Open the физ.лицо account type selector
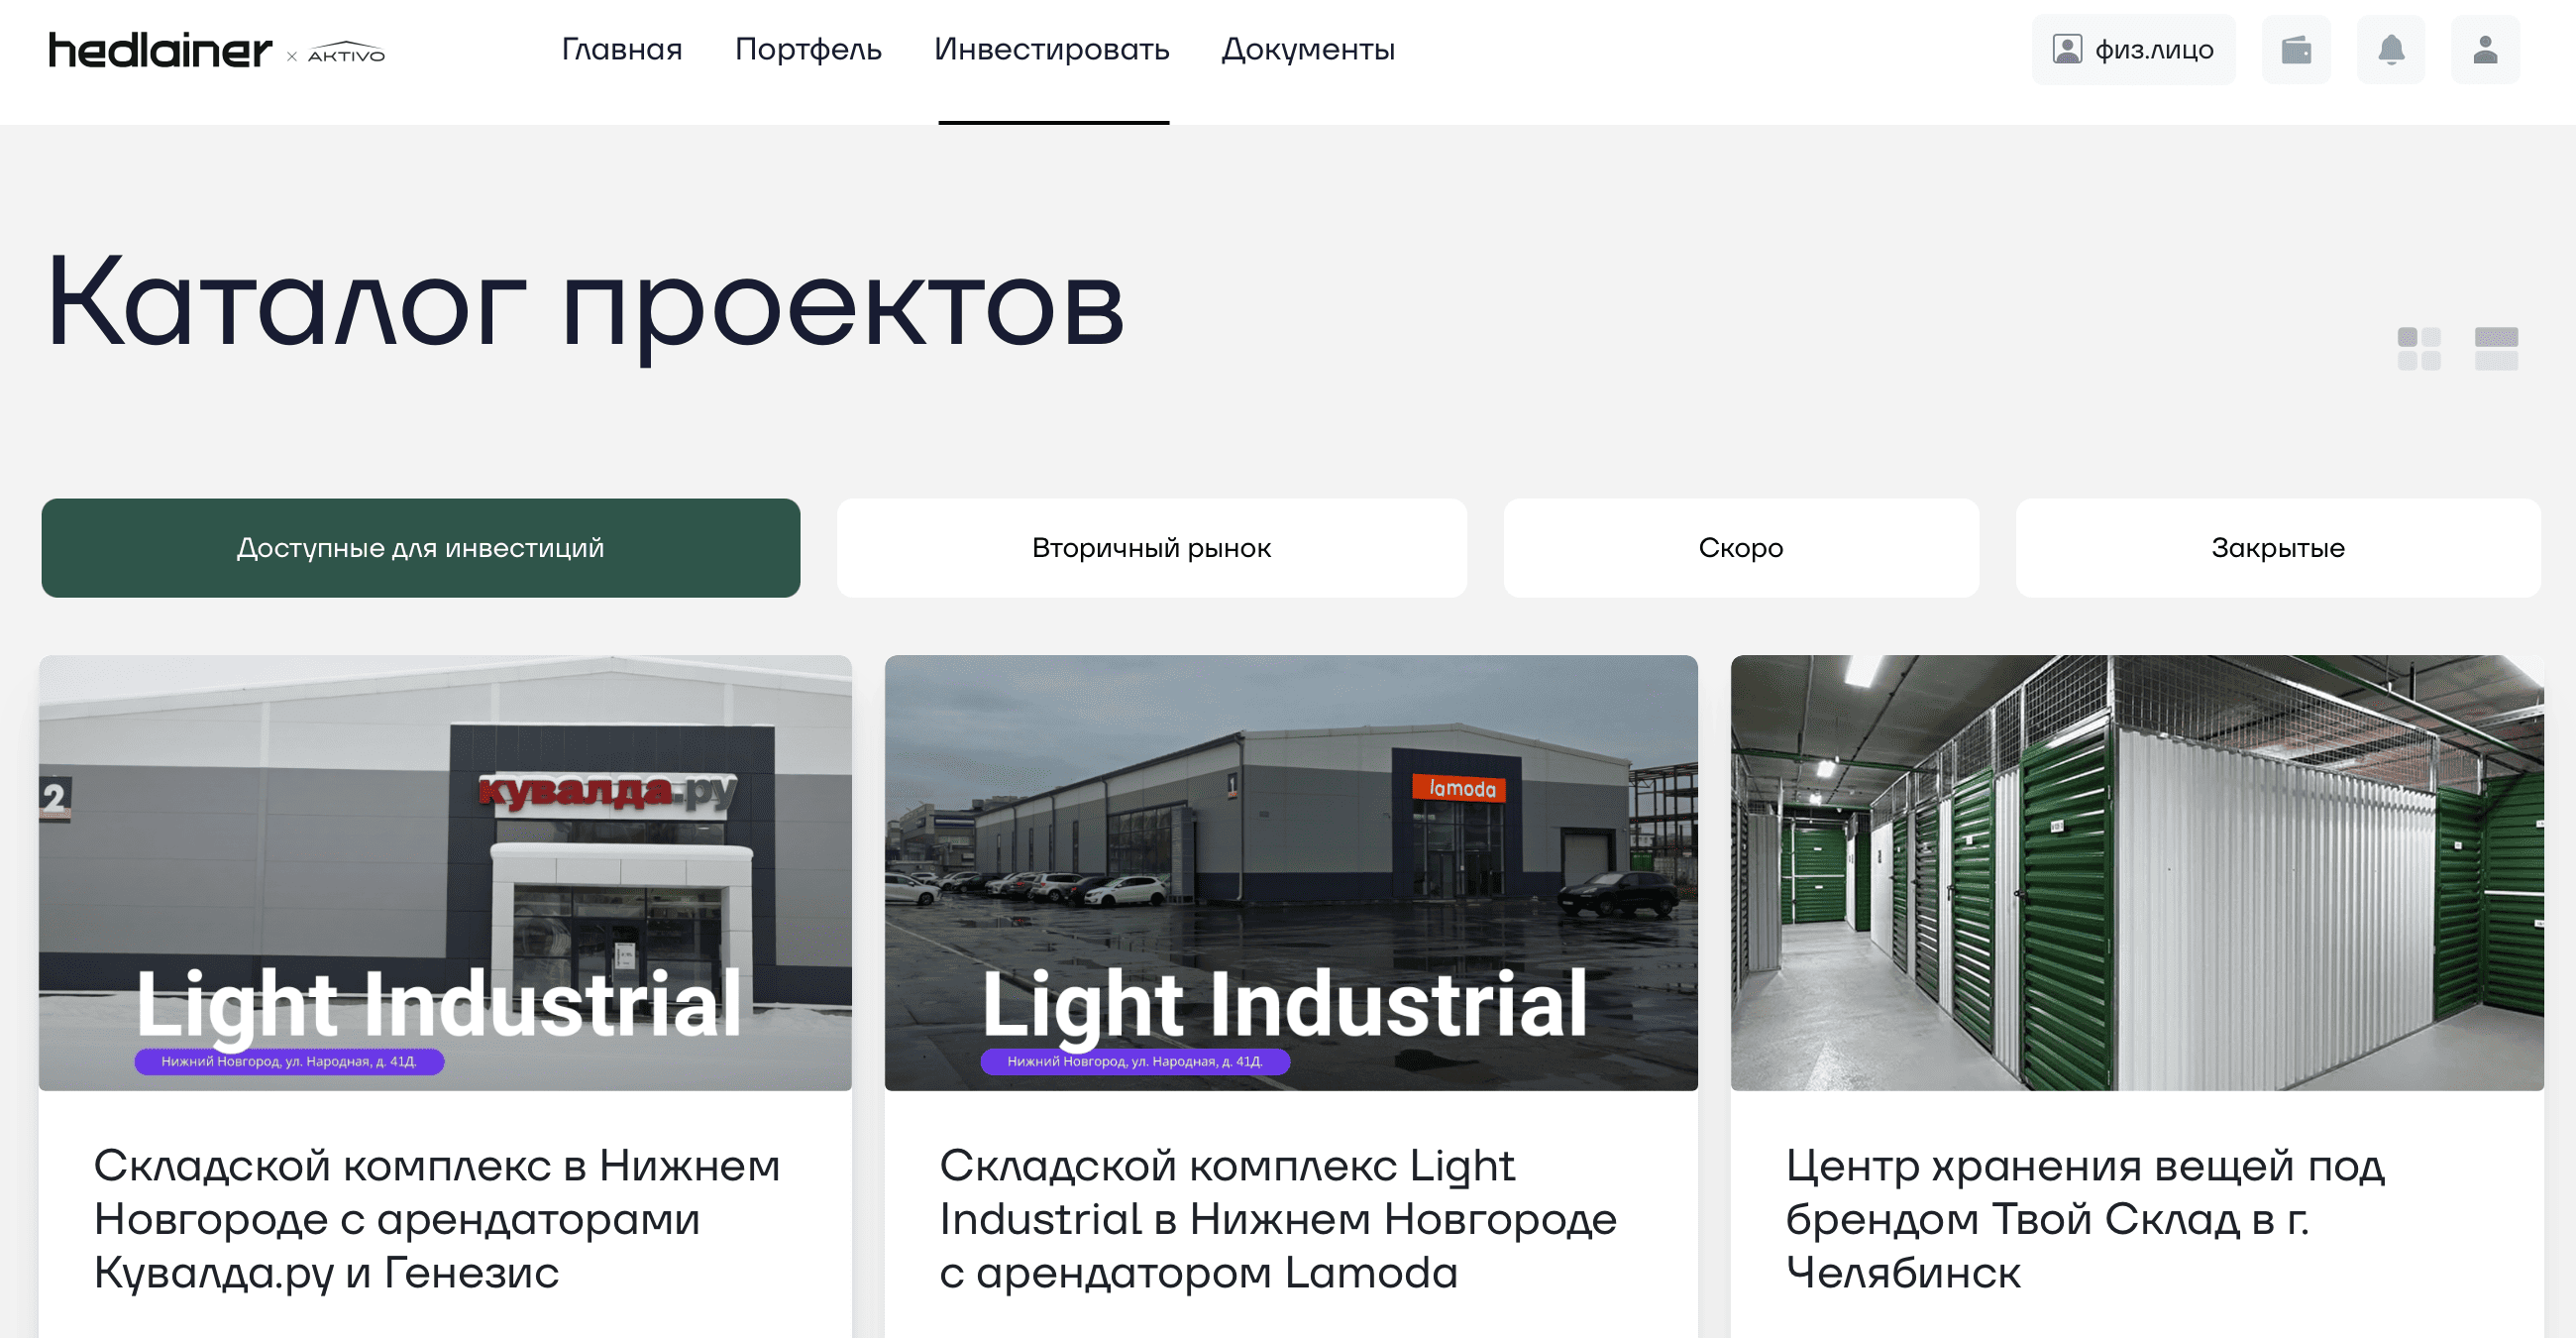The height and width of the screenshot is (1338, 2576). (2133, 49)
